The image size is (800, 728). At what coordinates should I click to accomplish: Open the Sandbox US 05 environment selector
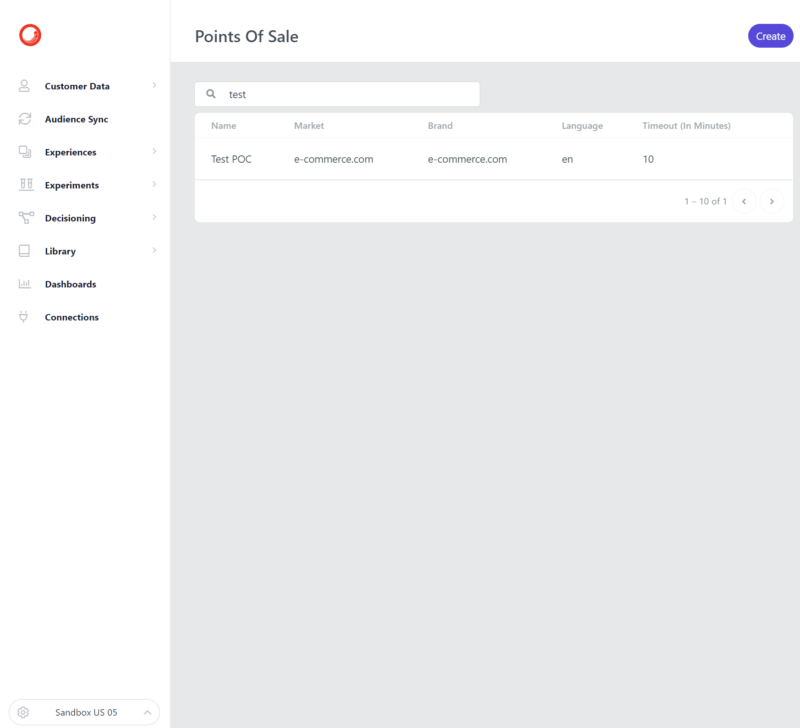tap(87, 711)
